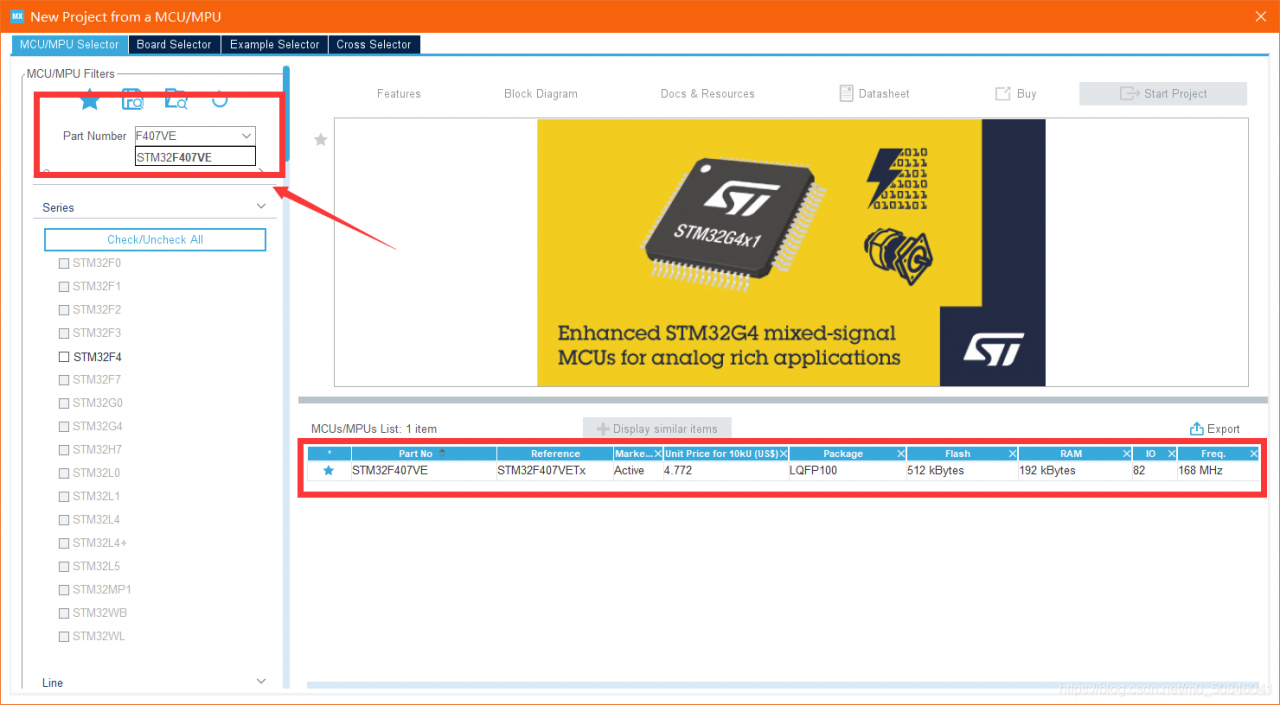Open the Datasheet document icon
This screenshot has height=705, width=1280.
tap(846, 93)
